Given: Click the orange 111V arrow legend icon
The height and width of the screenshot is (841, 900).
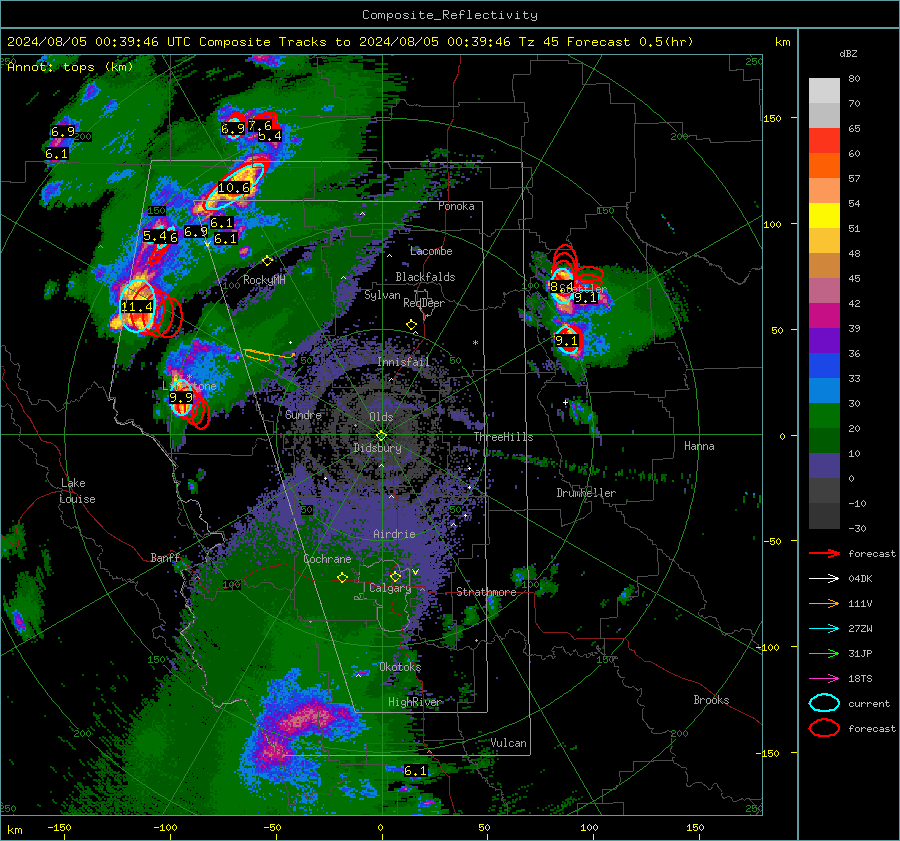Looking at the screenshot, I should point(824,603).
